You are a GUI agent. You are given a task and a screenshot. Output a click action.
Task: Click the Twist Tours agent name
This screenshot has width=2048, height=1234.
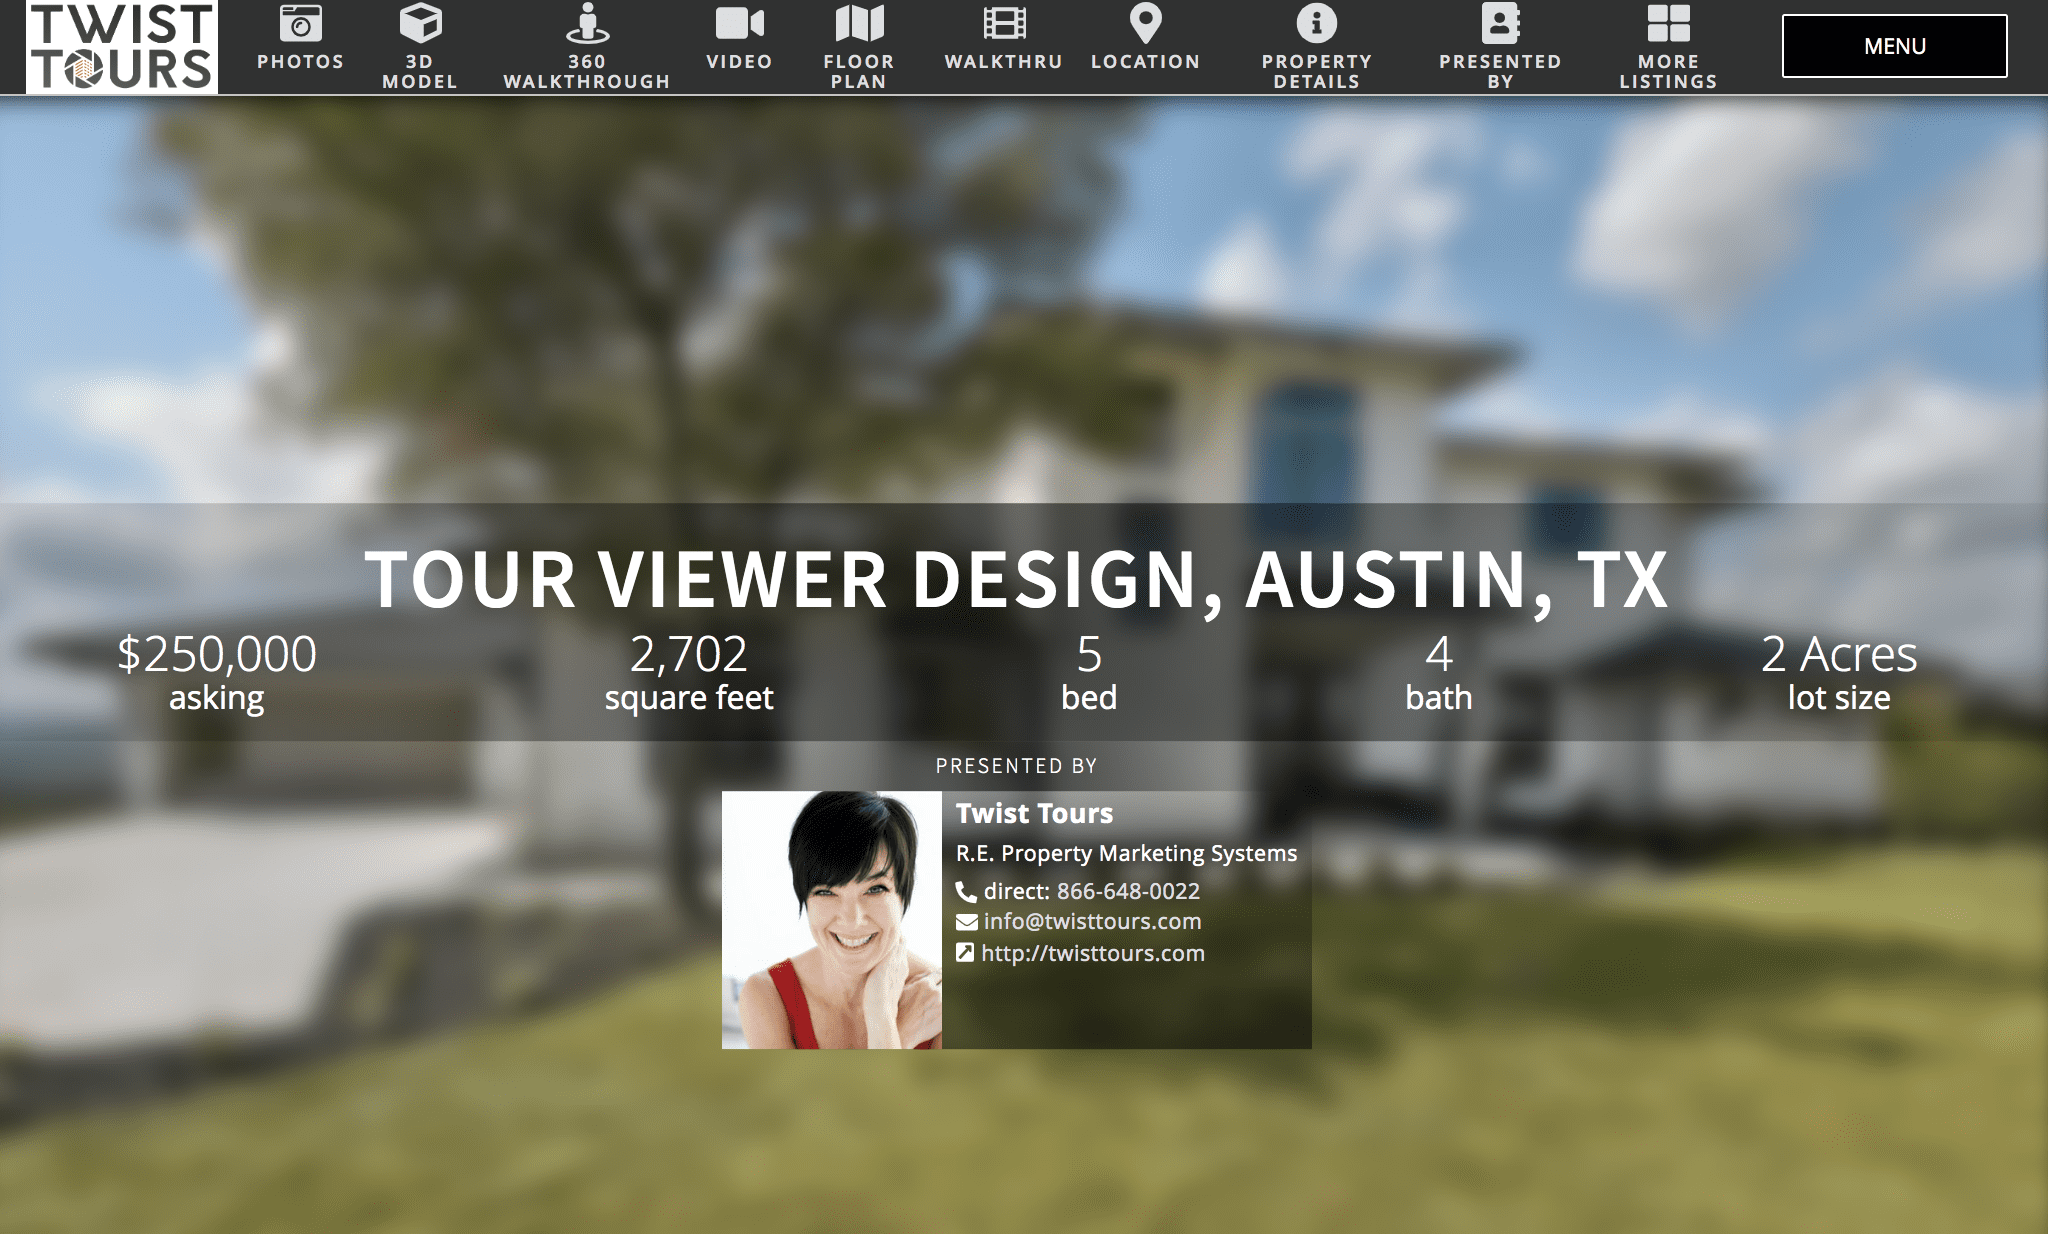1034,813
